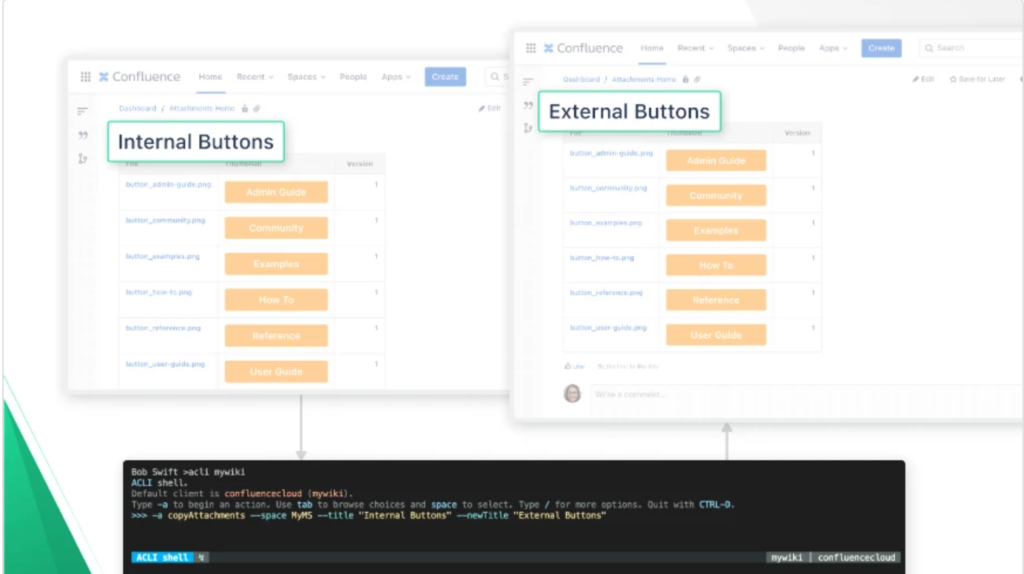Click Confluence logo in External Buttons window
The image size is (1024, 574).
[583, 48]
